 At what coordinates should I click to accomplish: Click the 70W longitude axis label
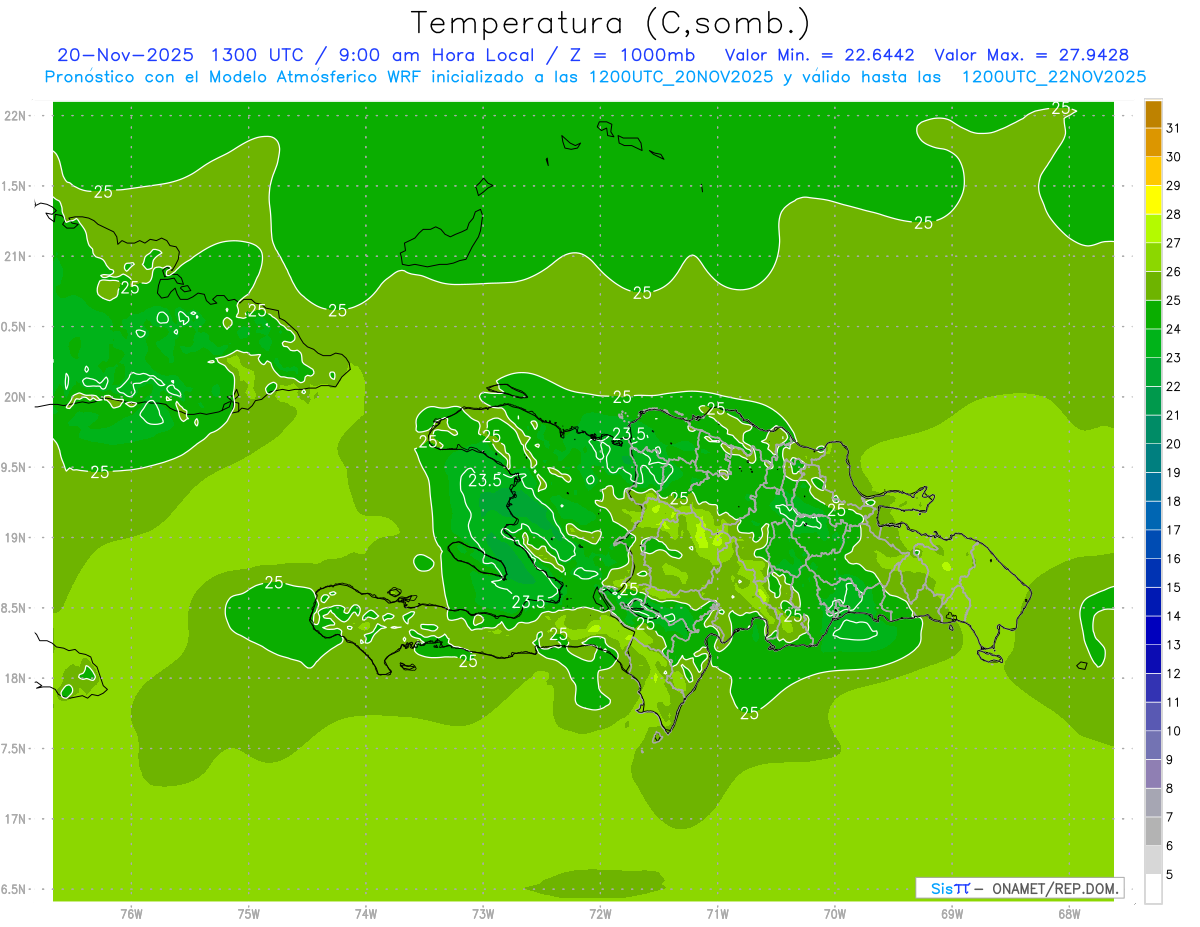coord(835,914)
